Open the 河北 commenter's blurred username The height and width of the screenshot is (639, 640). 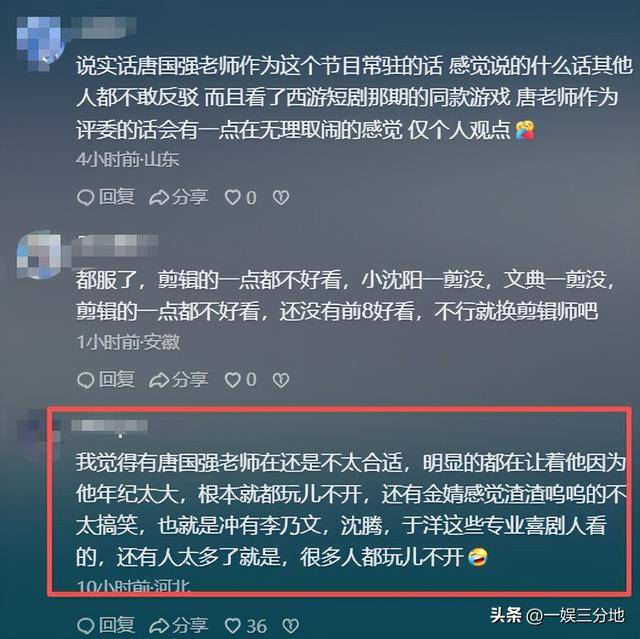point(109,426)
